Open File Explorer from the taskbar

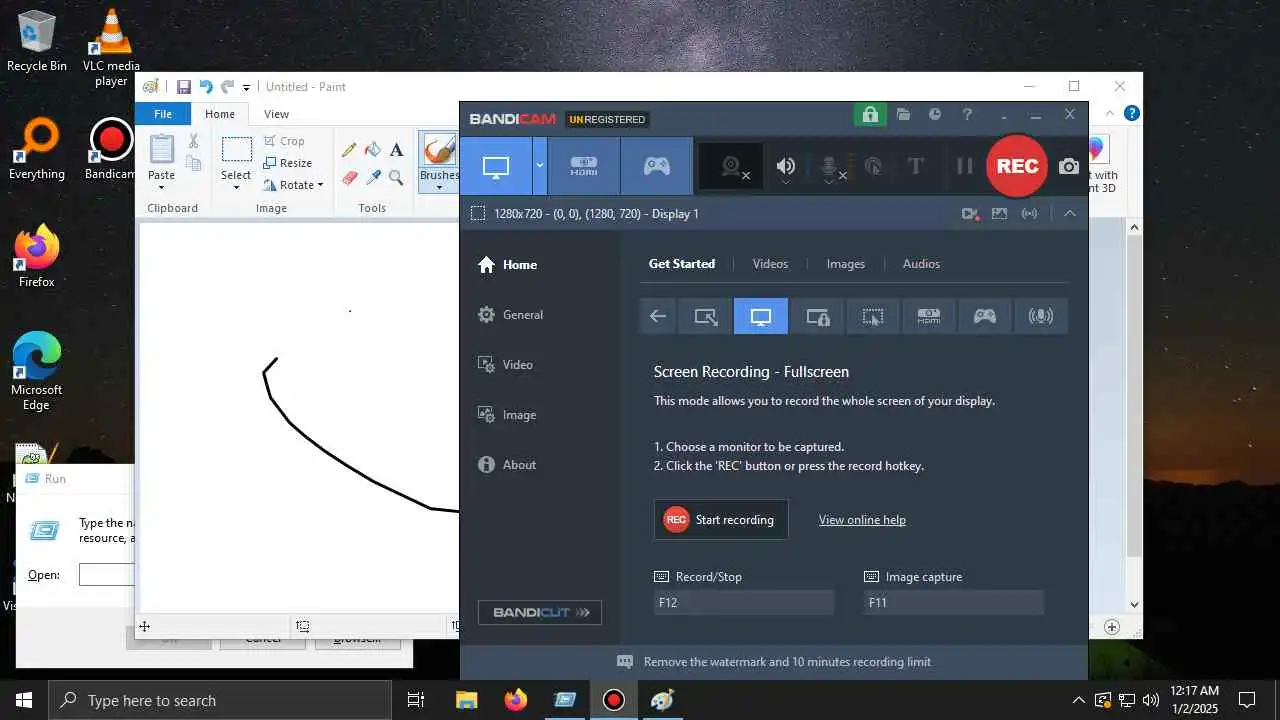[x=467, y=700]
